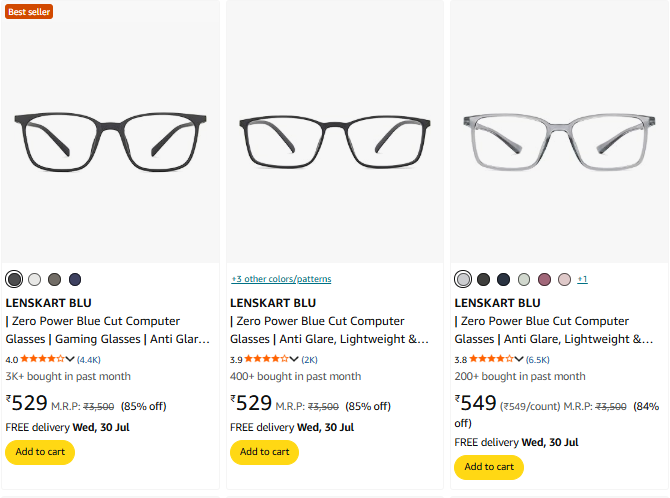Choose the maroon swatch on third product

[x=544, y=279]
